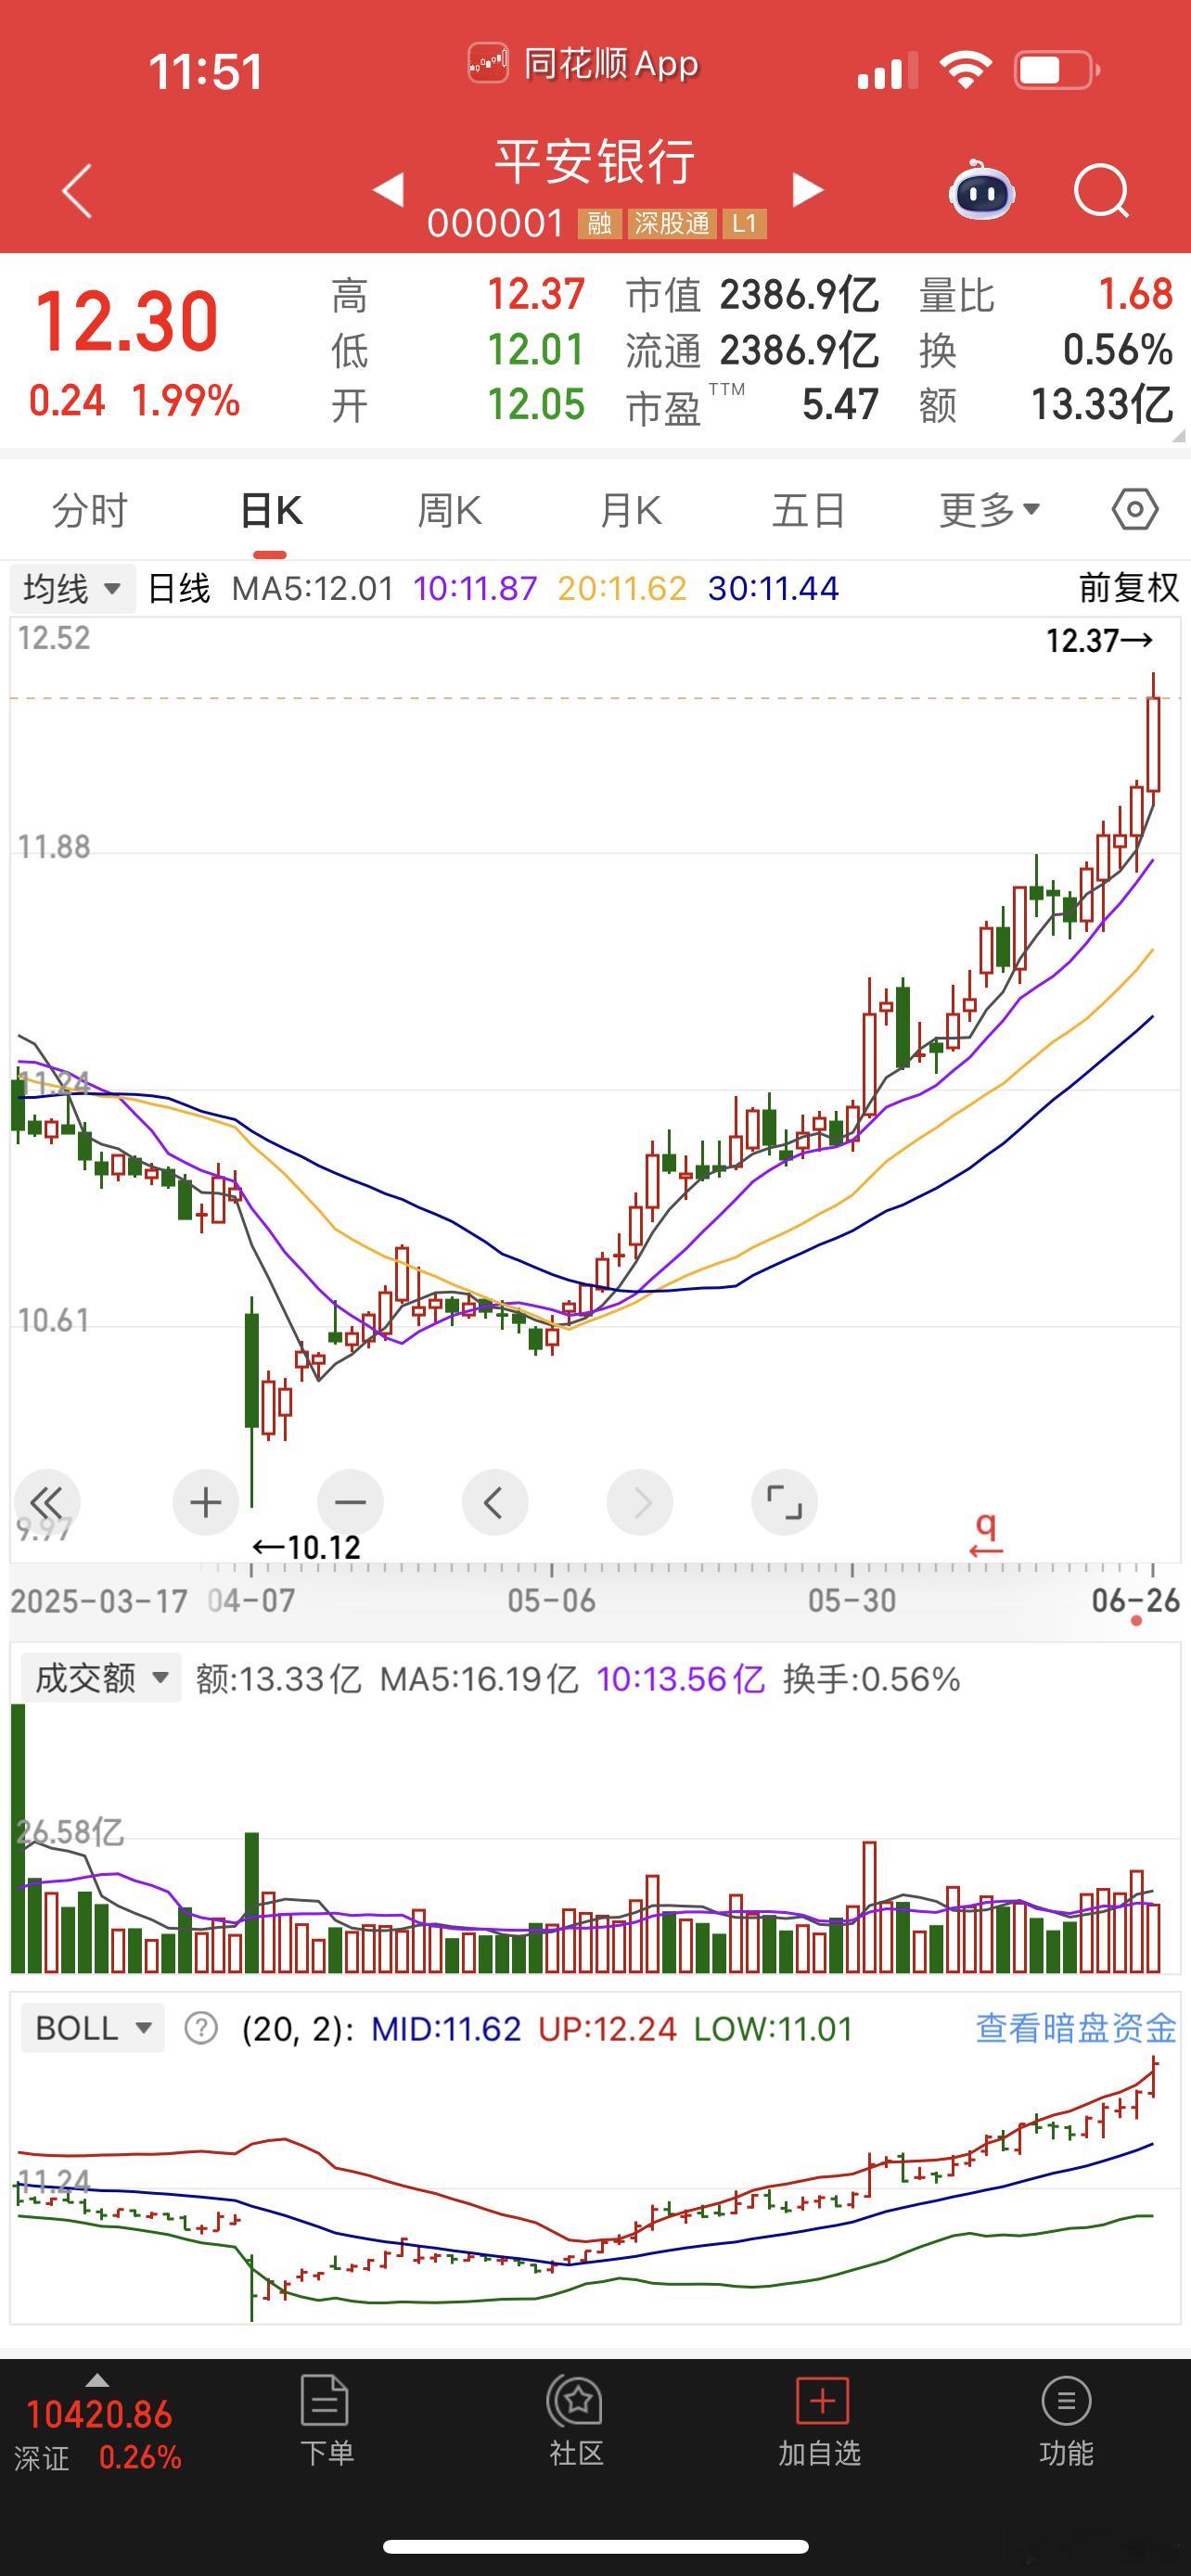Viewport: 1191px width, 2576px height.
Task: Tap the MA5:12.01 moving average label
Action: 313,588
